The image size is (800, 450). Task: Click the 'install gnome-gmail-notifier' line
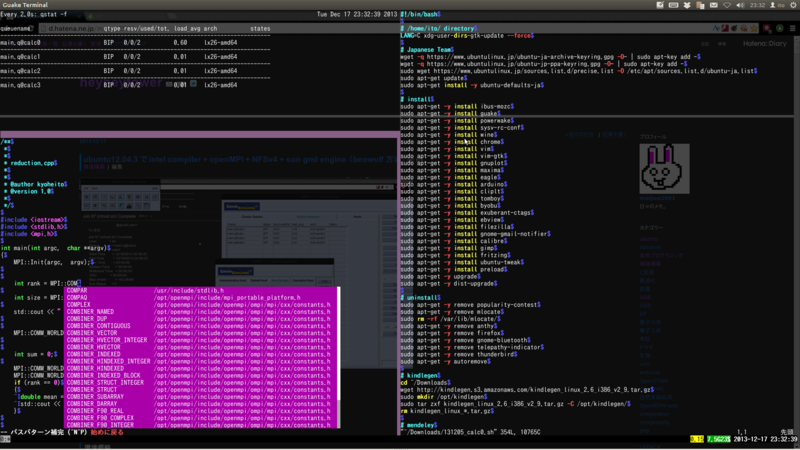tap(476, 234)
